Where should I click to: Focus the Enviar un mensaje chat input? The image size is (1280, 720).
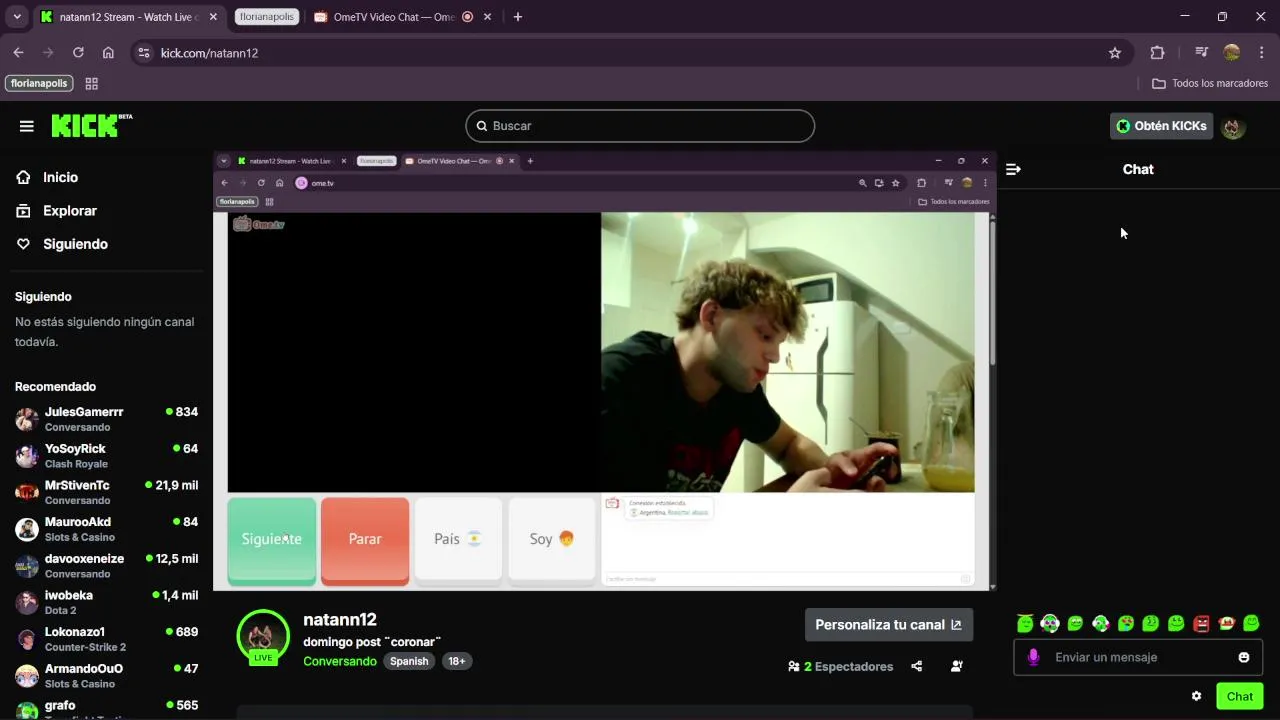[x=1138, y=657]
